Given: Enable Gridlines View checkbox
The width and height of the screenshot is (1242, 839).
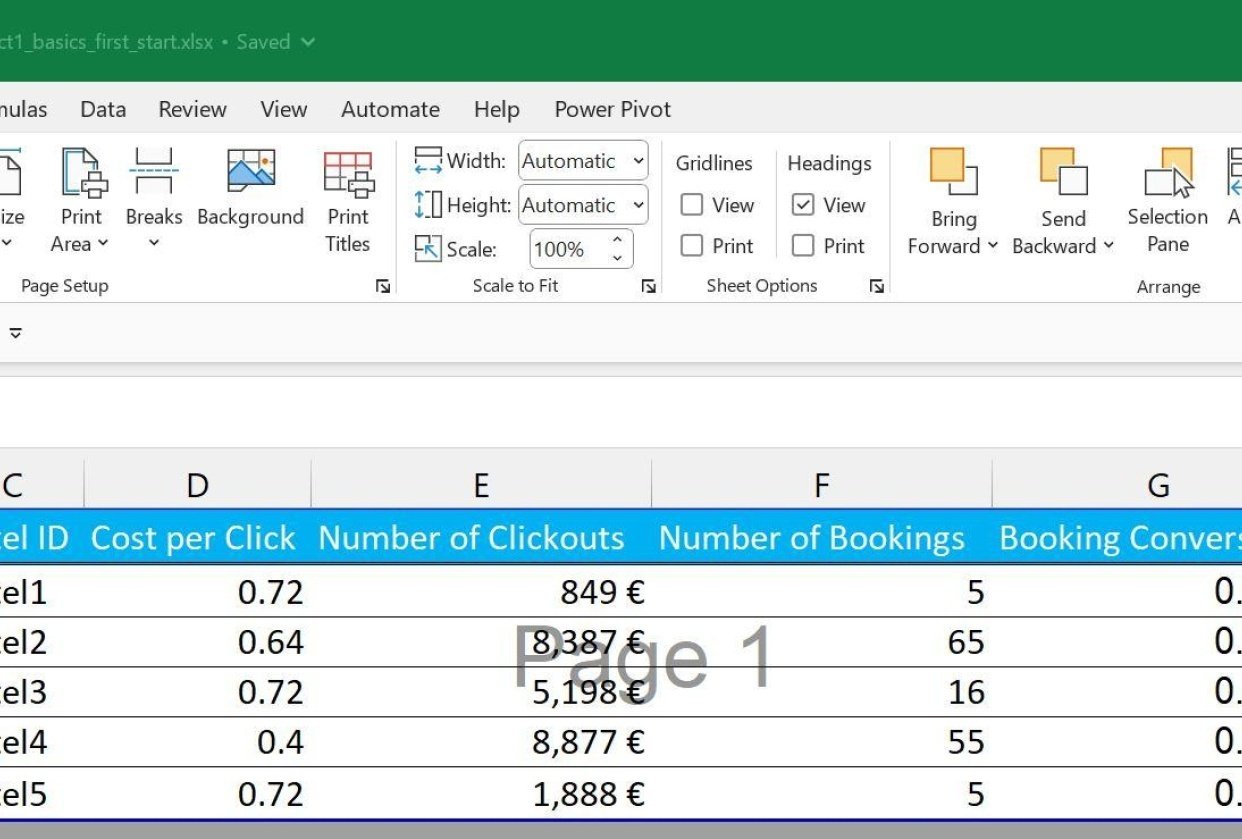Looking at the screenshot, I should point(692,205).
